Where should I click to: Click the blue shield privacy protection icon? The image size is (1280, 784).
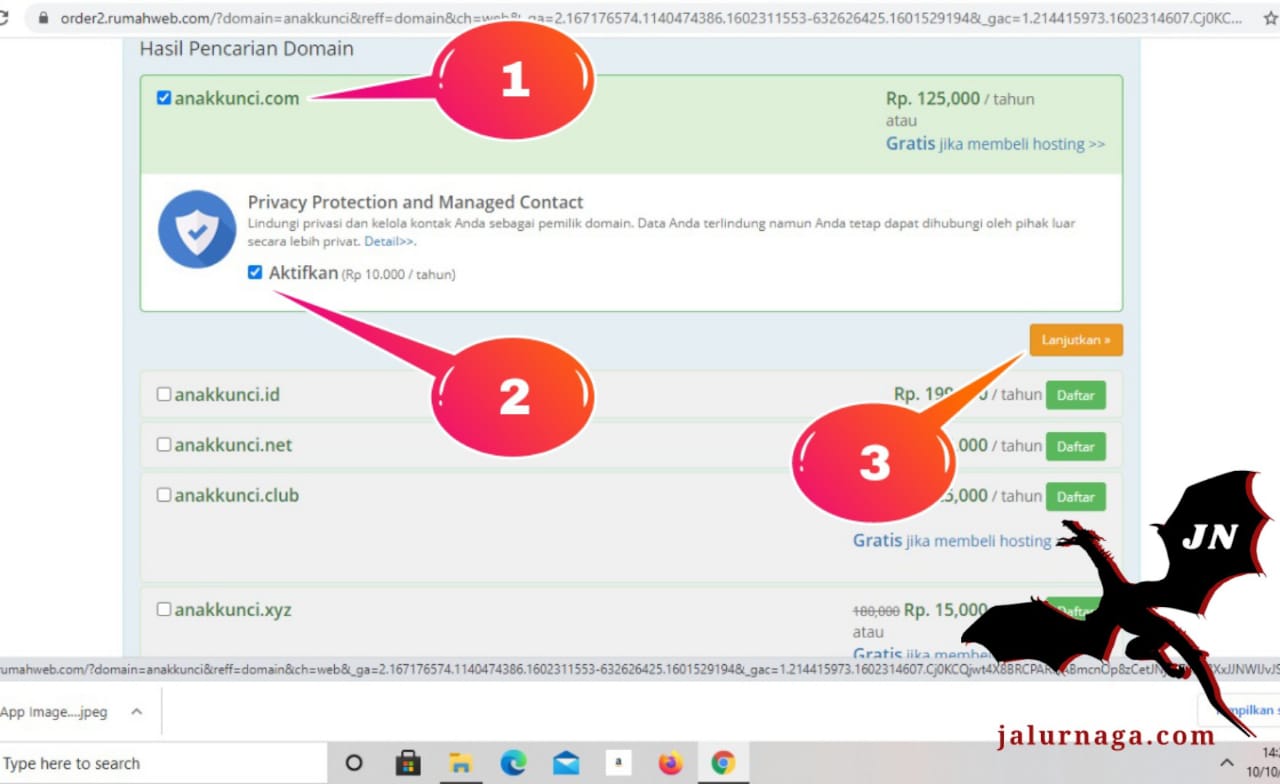(197, 229)
